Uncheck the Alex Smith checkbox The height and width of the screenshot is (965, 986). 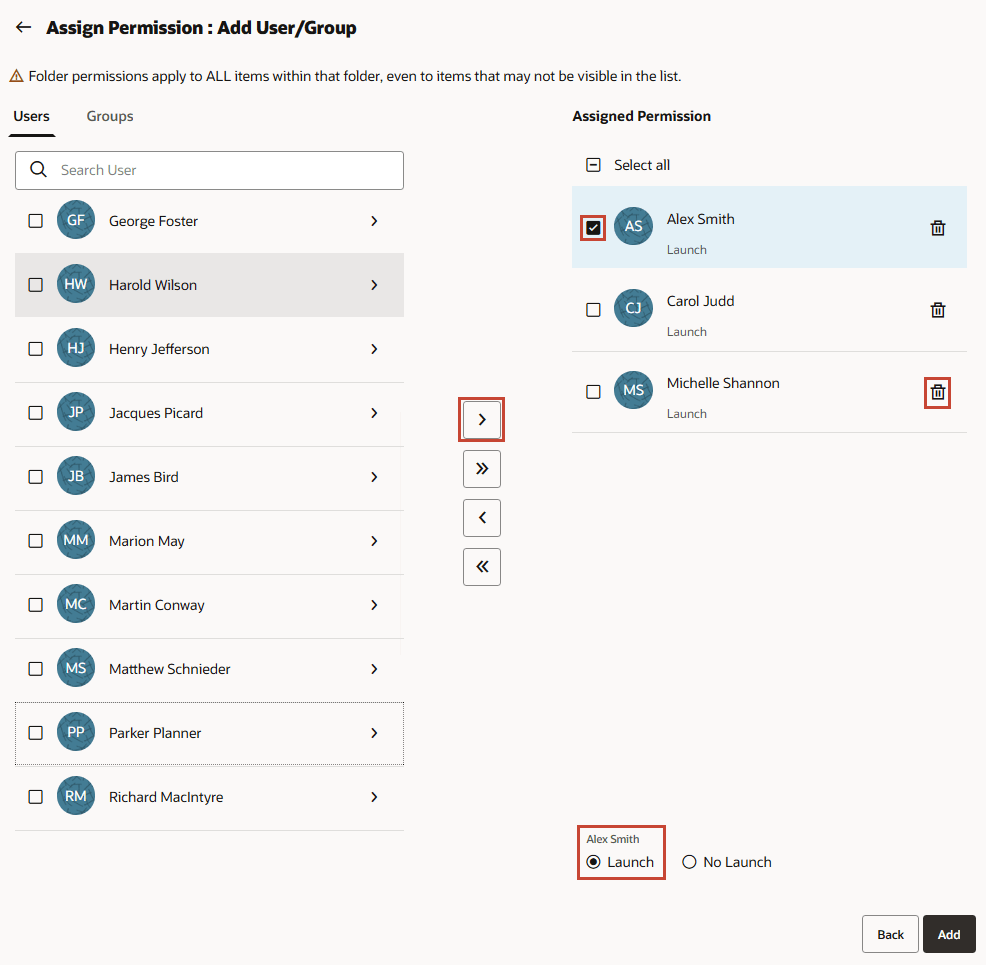593,228
